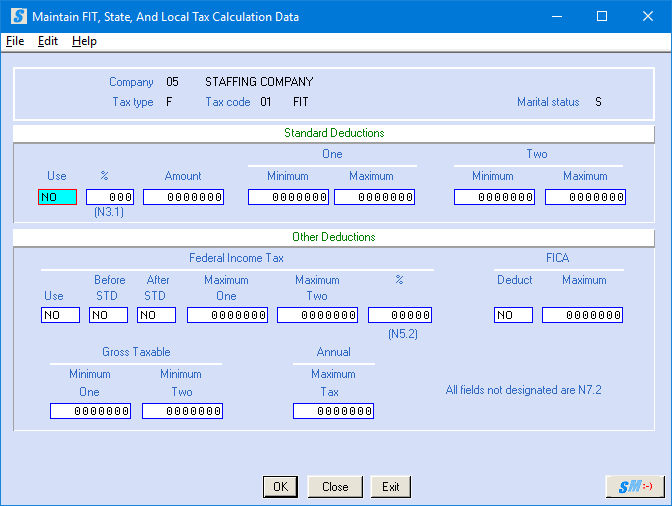Select the Two Maximum deduction field
Viewport: 672px width, 506px height.
coord(585,197)
